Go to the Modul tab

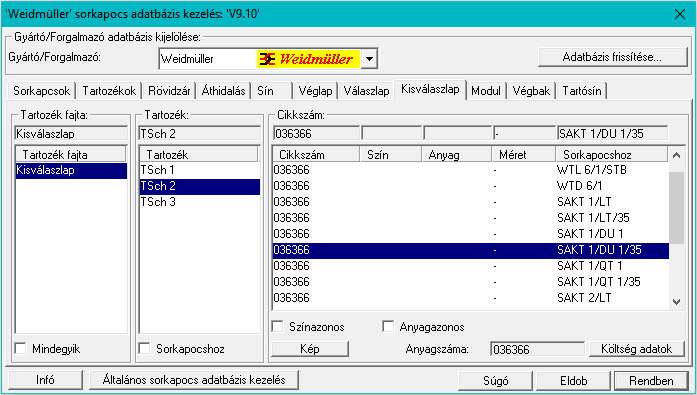[x=486, y=91]
